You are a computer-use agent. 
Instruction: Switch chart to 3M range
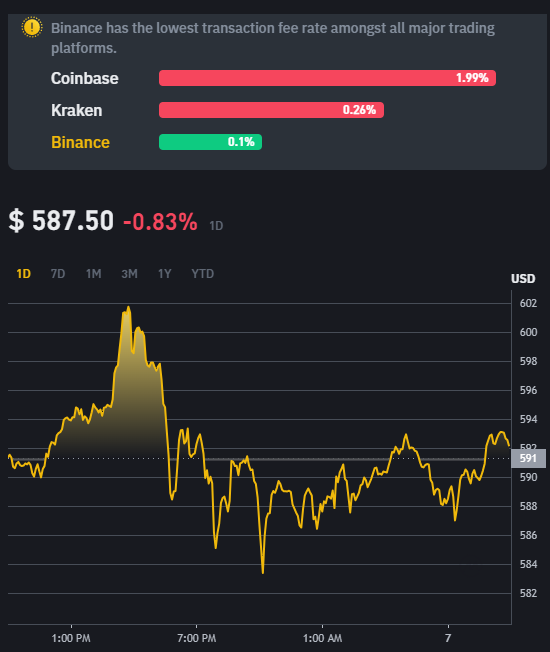coord(129,274)
